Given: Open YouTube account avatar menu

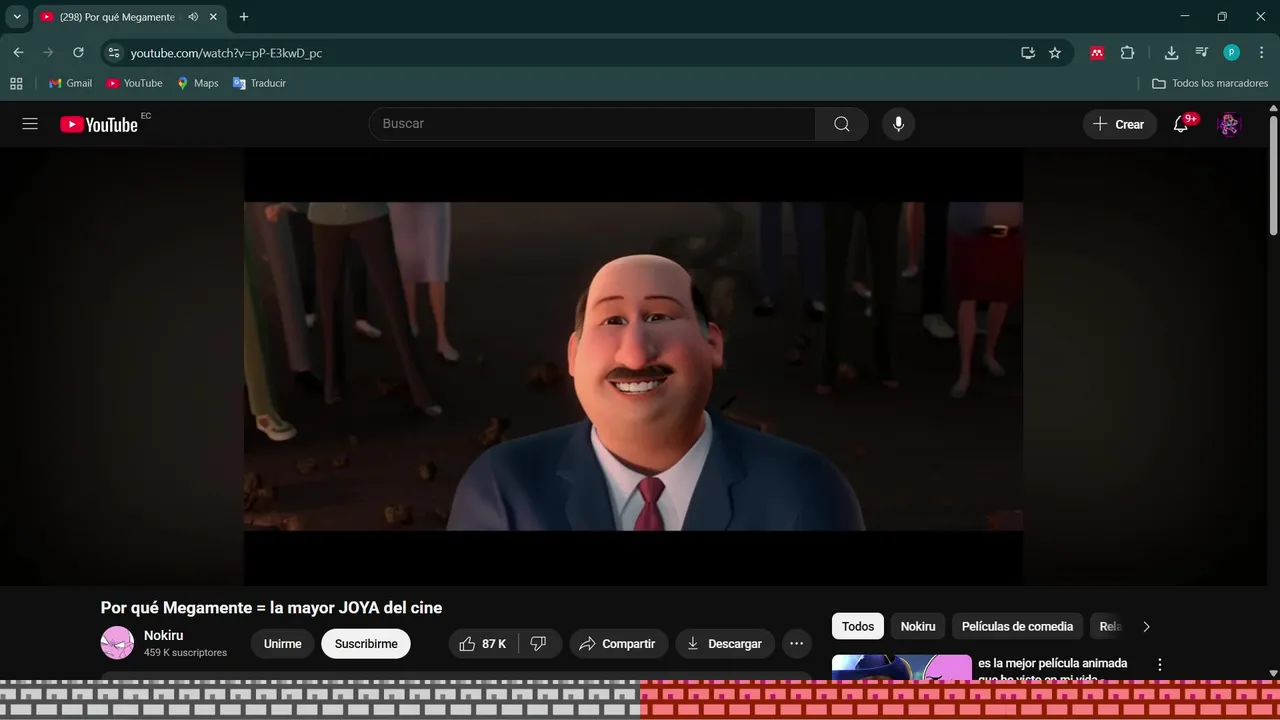Looking at the screenshot, I should pyautogui.click(x=1229, y=124).
